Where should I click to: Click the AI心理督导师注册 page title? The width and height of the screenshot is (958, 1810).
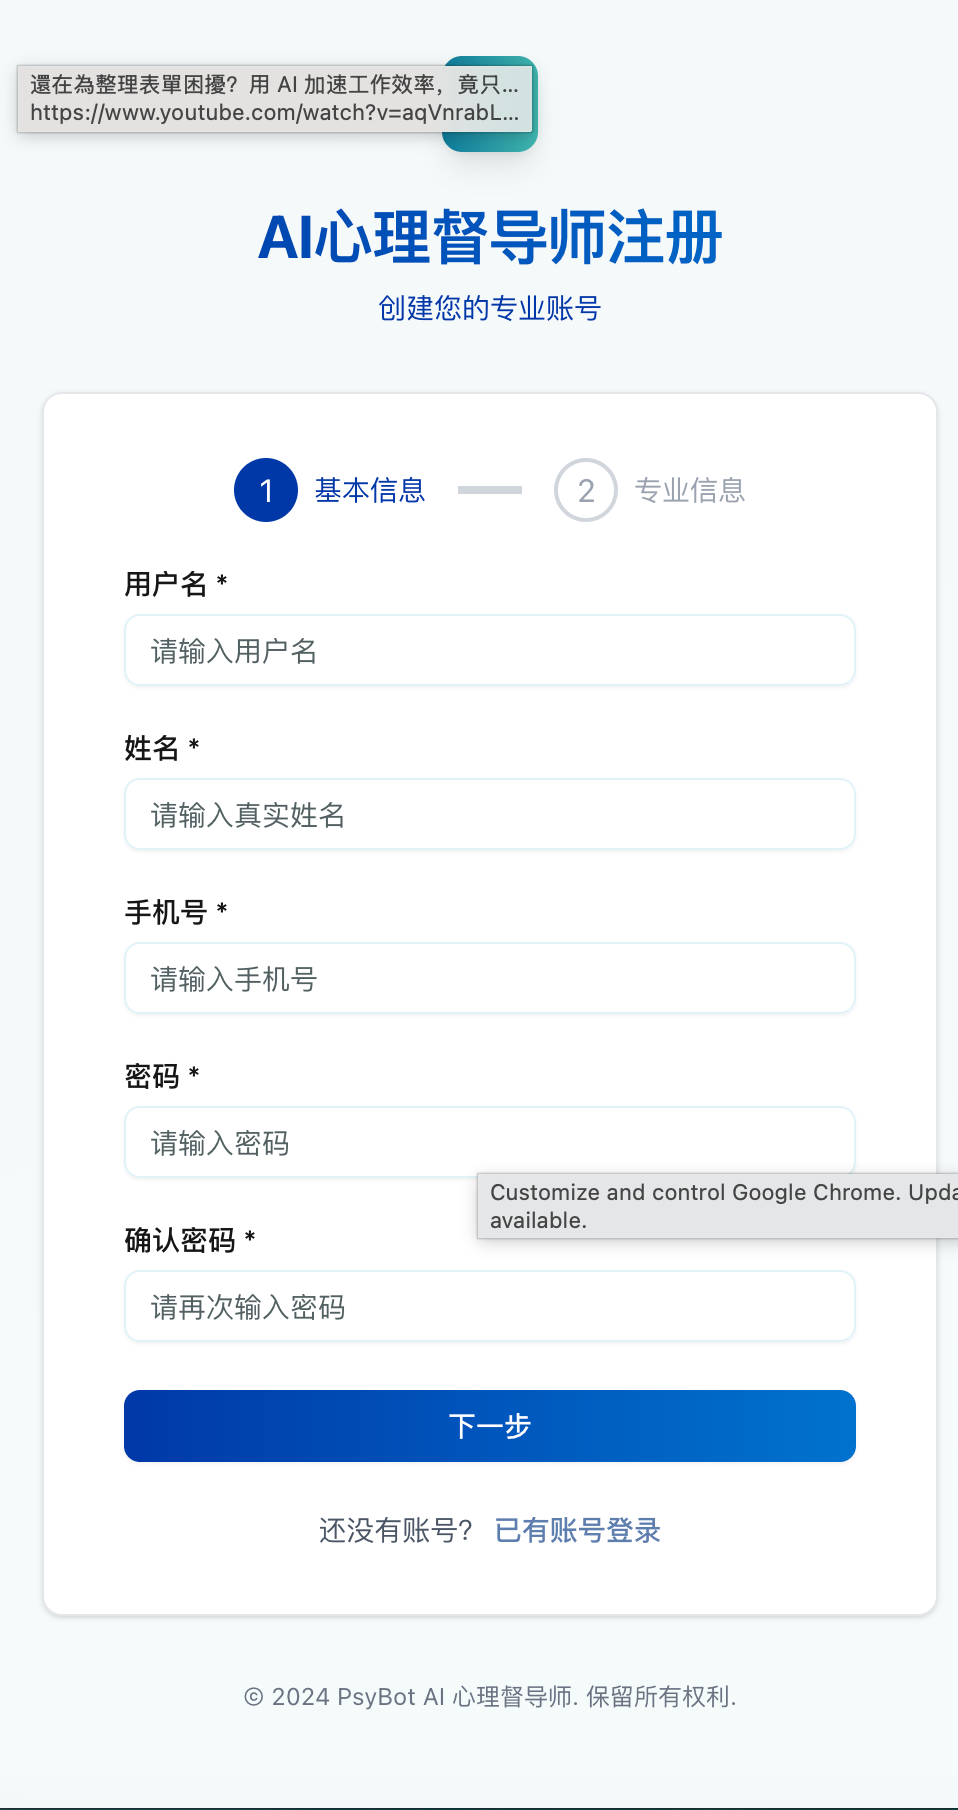pos(489,238)
